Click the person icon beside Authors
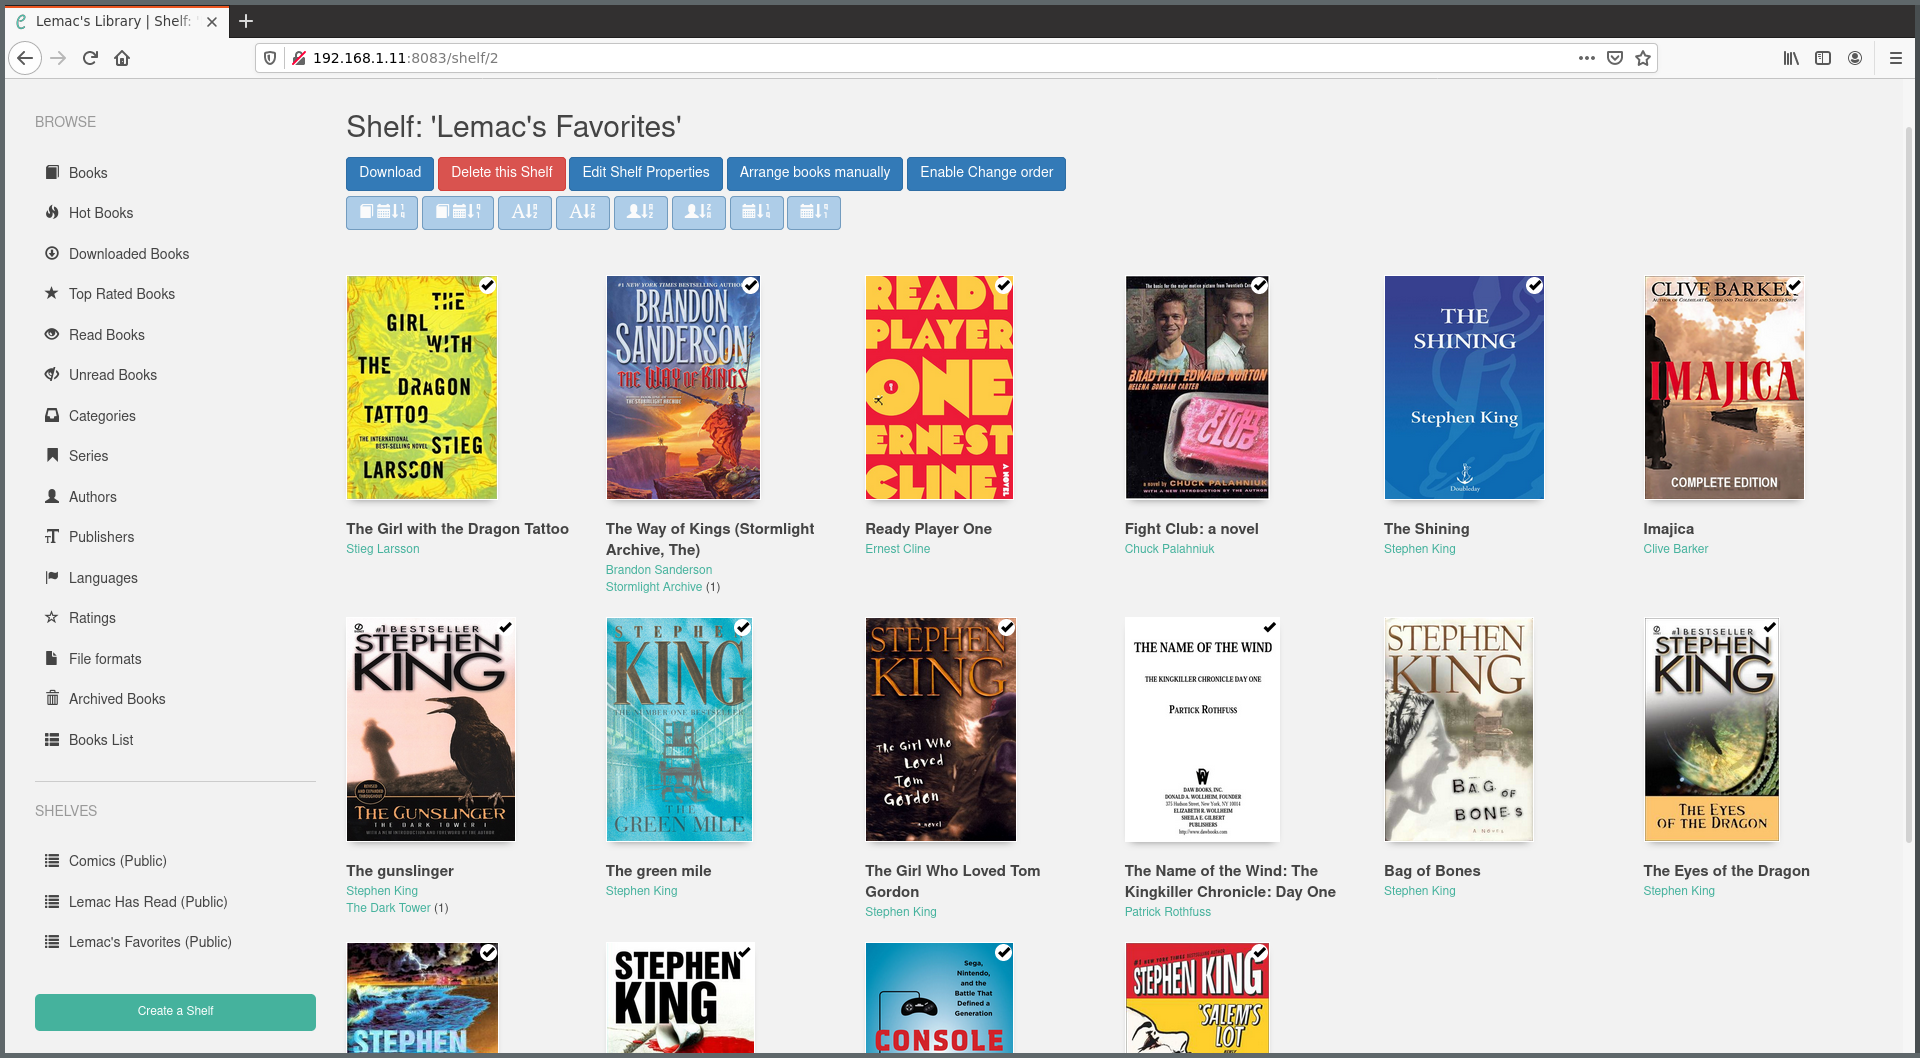Image resolution: width=1920 pixels, height=1058 pixels. tap(52, 496)
